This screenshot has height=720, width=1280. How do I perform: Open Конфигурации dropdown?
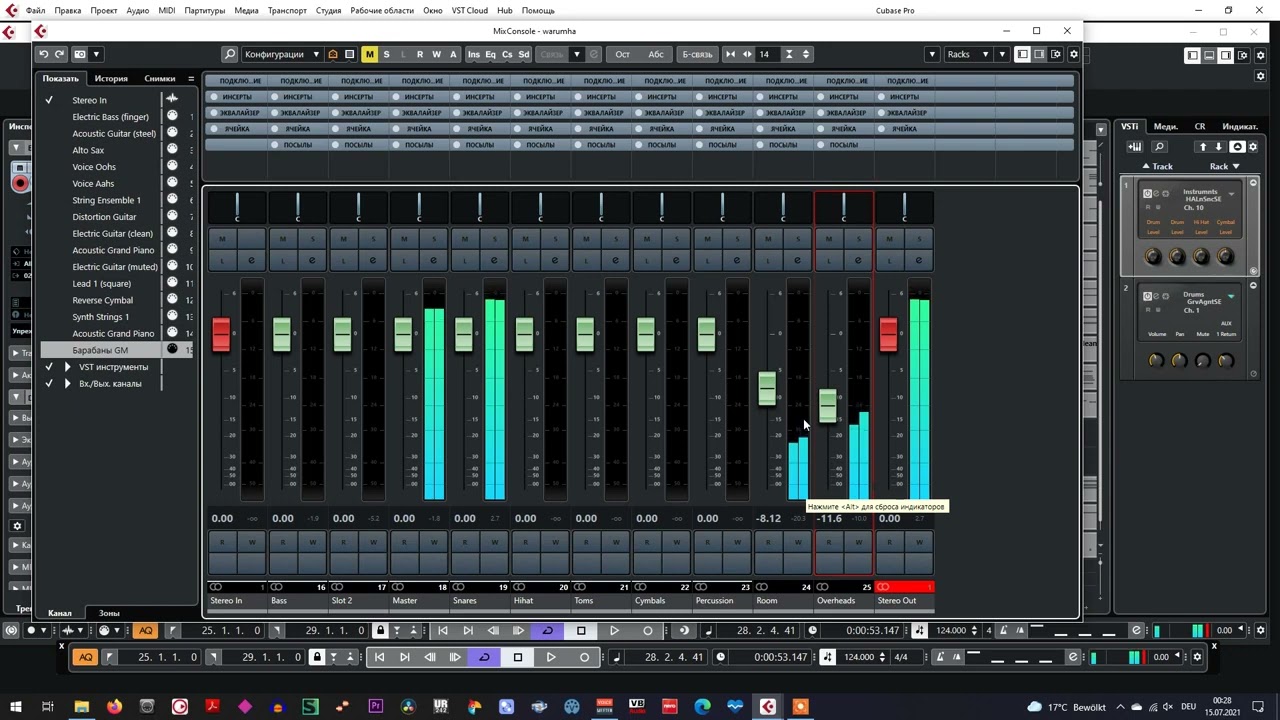282,54
